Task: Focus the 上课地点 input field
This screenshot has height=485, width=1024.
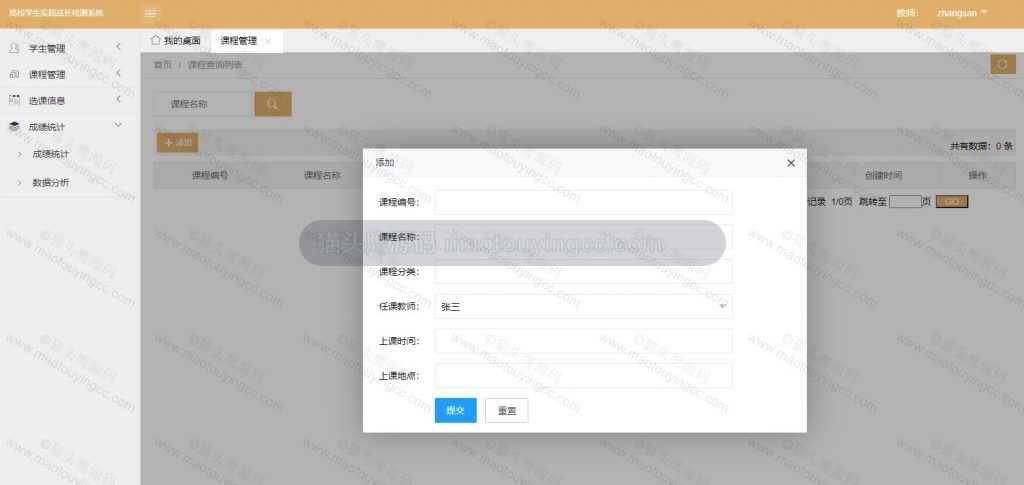Action: pyautogui.click(x=583, y=375)
